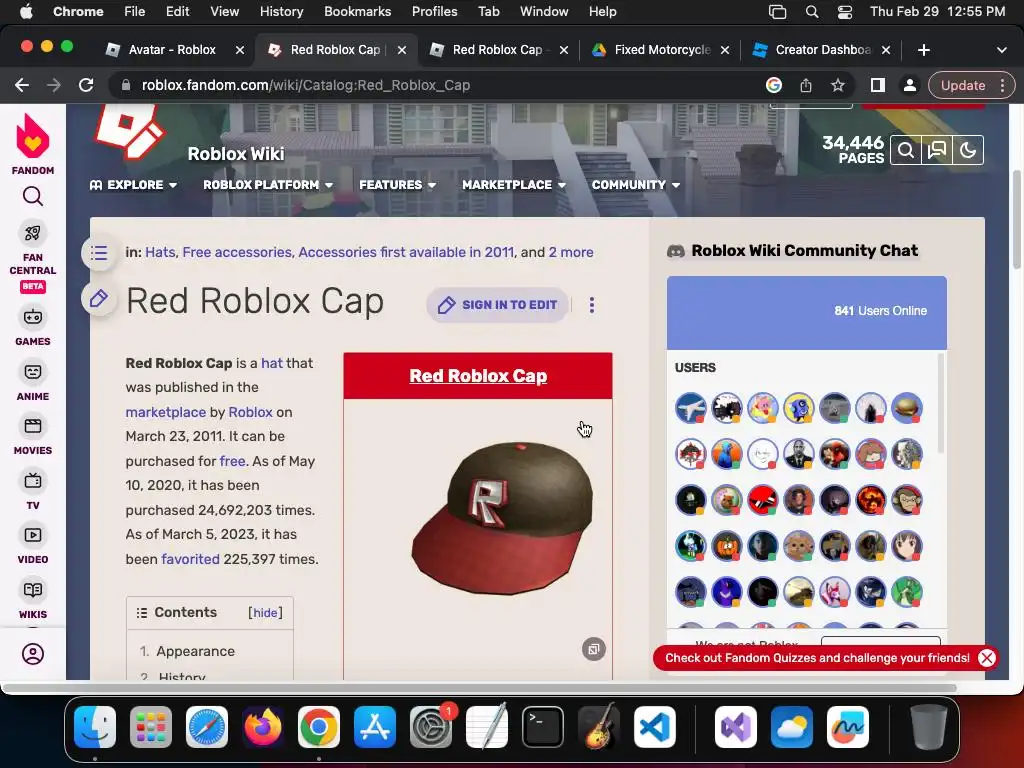Expand the tab search chevron
The width and height of the screenshot is (1024, 768).
(1002, 50)
